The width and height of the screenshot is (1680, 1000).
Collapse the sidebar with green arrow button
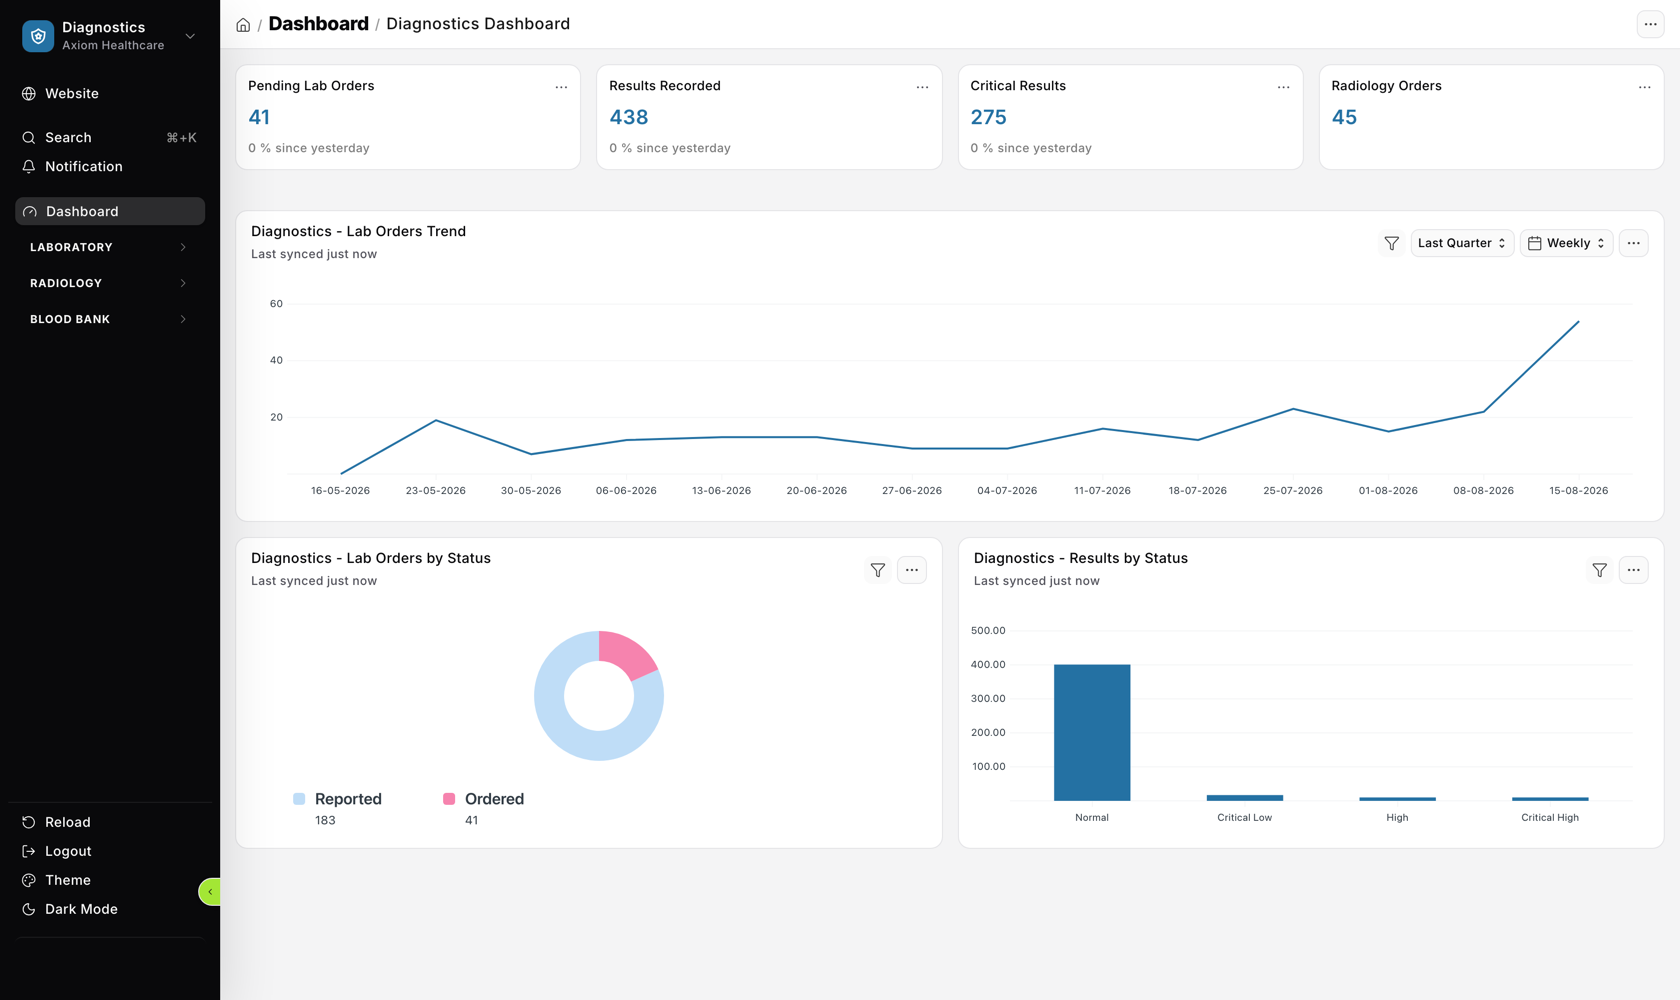point(210,892)
